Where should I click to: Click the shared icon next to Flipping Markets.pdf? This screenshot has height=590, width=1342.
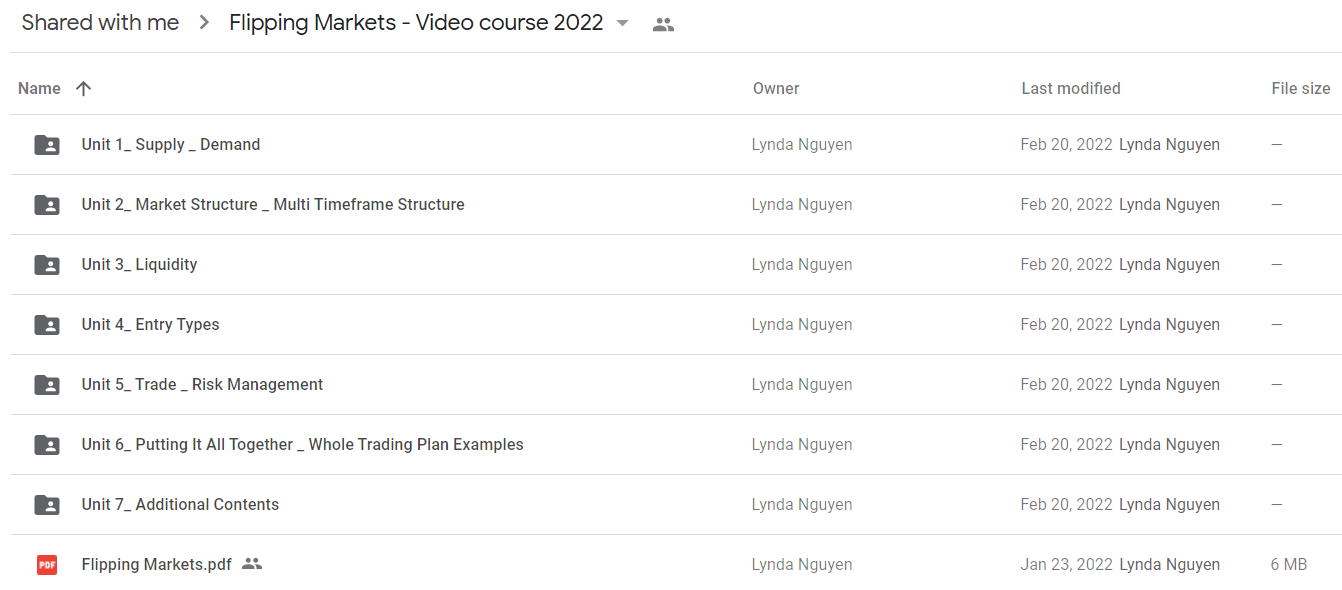coord(252,564)
